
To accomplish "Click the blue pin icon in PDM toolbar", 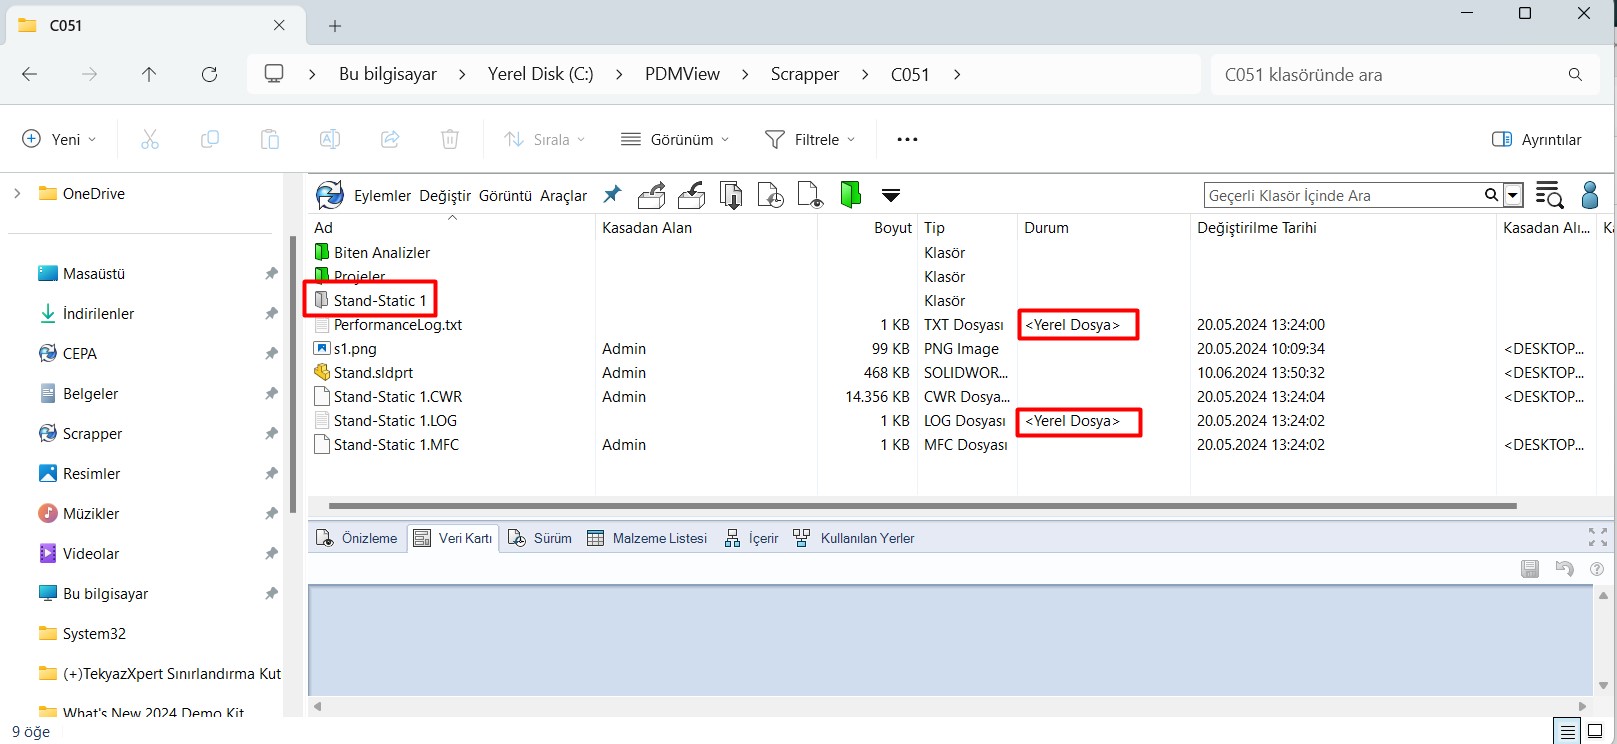I will coord(612,194).
